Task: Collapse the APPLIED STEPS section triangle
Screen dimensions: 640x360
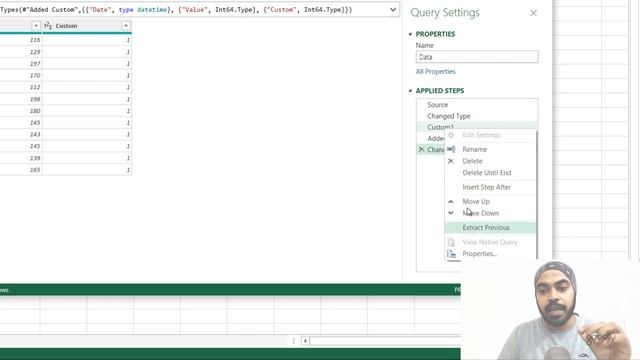Action: (410, 91)
